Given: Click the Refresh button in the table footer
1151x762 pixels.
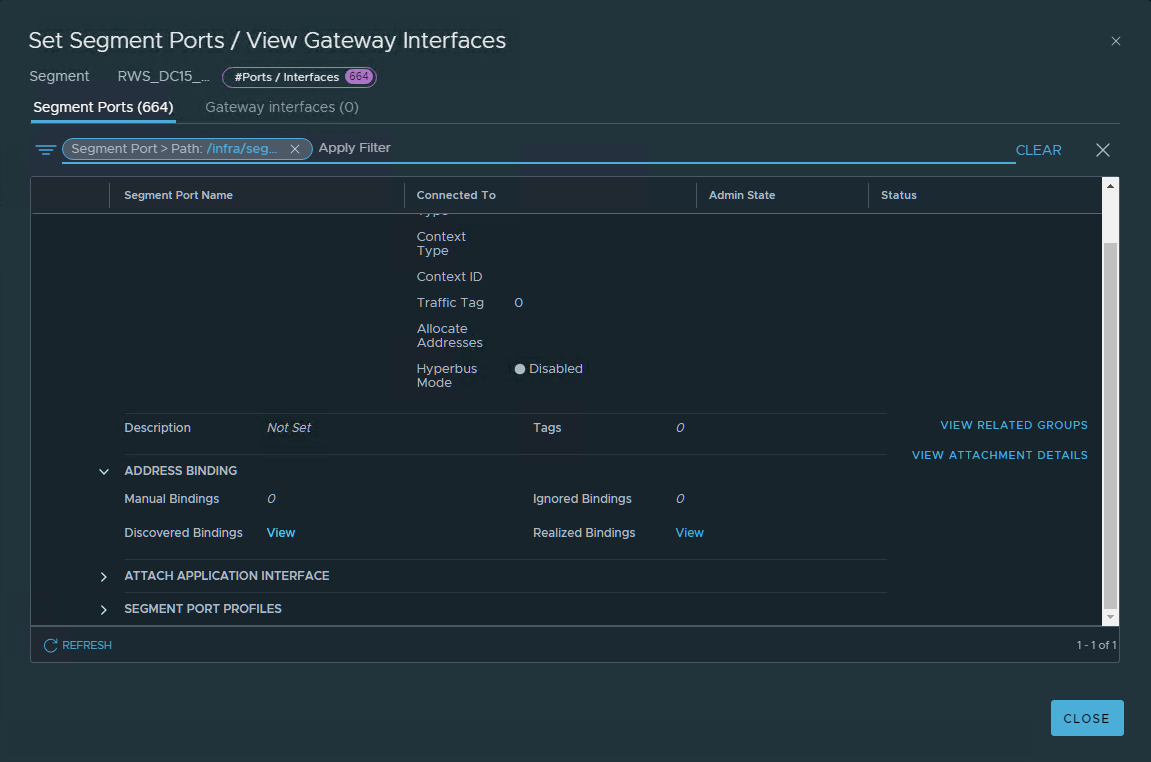Looking at the screenshot, I should 78,645.
